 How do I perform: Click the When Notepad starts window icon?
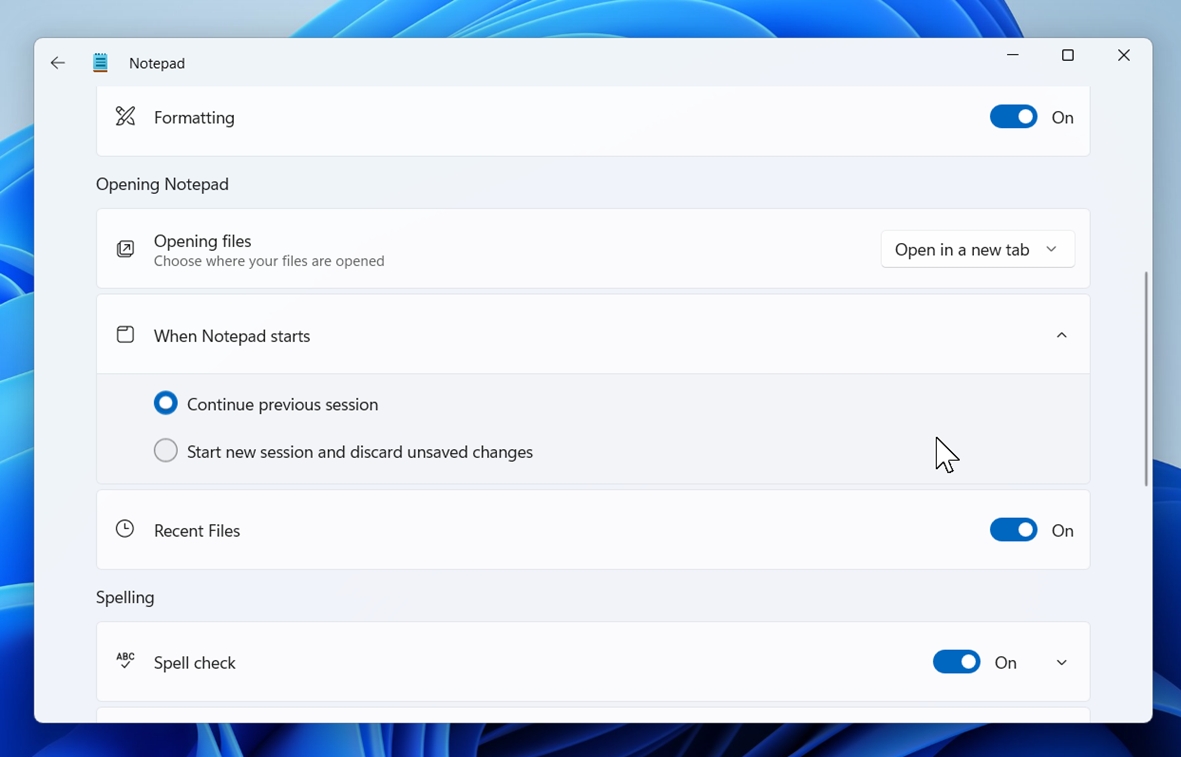click(124, 334)
